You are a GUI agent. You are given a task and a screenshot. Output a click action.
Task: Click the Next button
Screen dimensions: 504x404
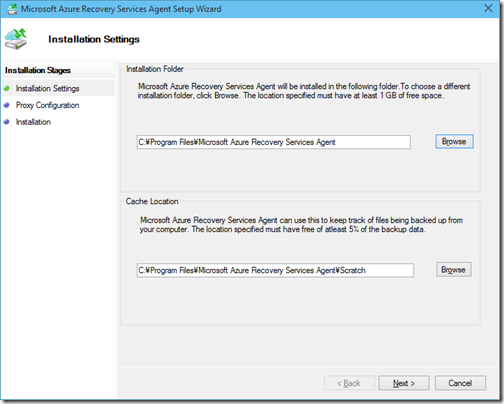tap(404, 383)
